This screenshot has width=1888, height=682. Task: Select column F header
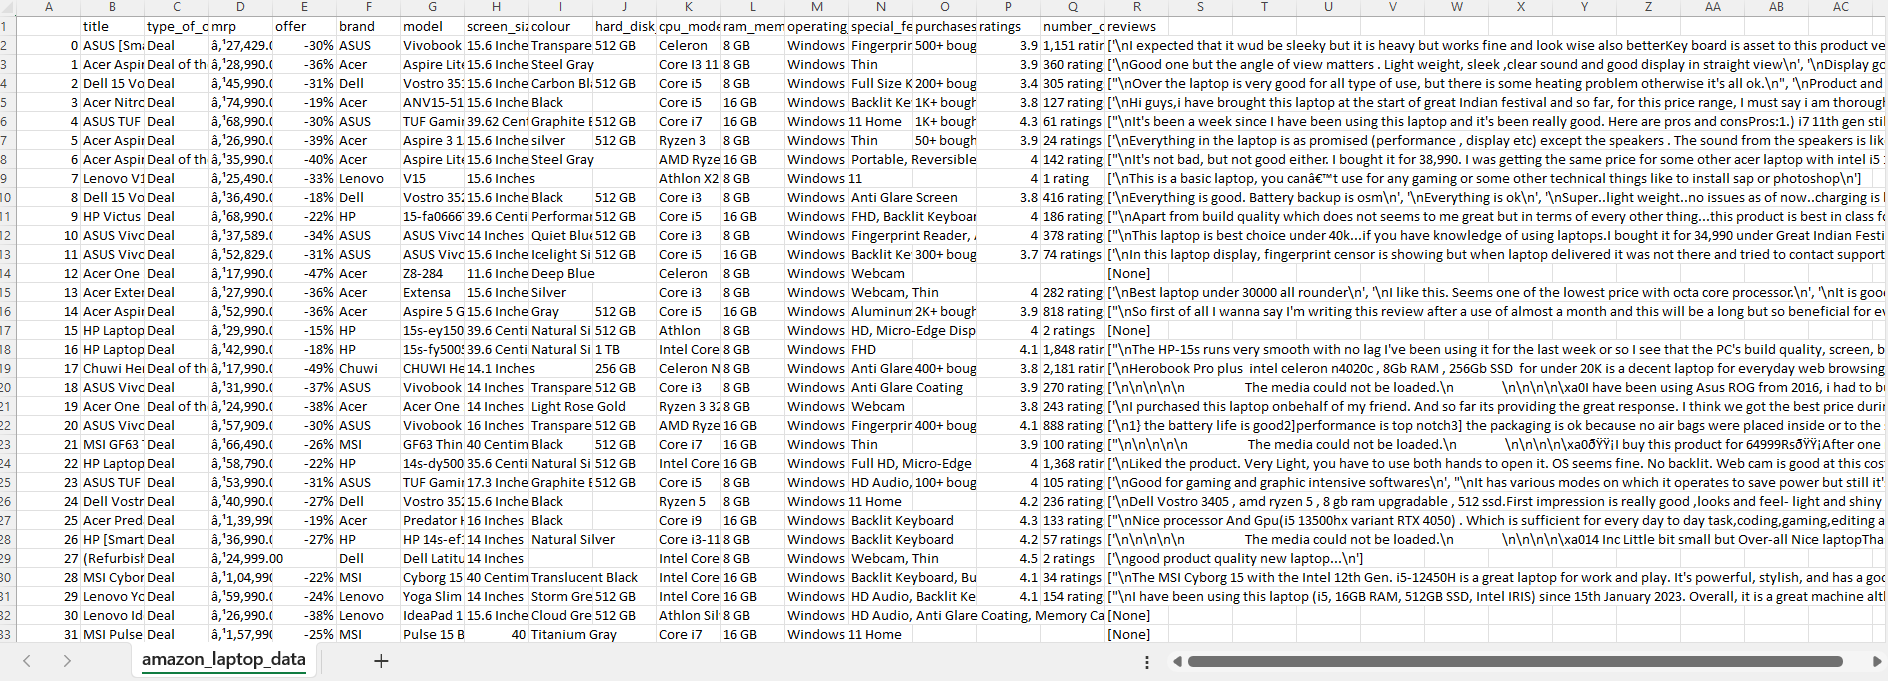click(x=368, y=7)
